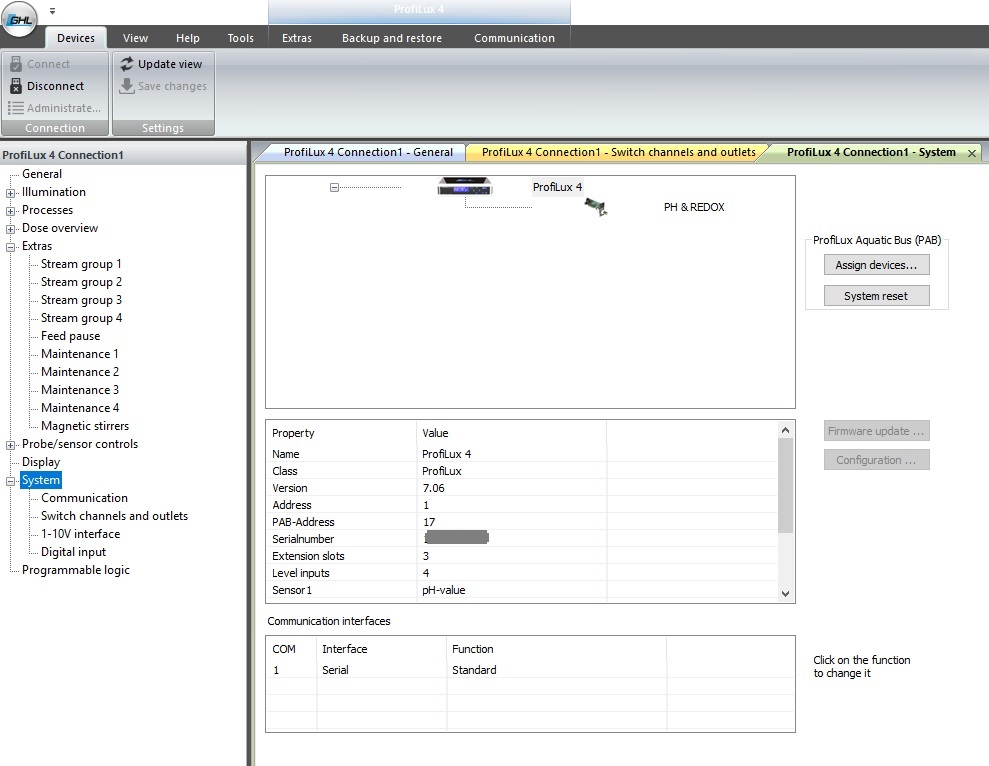Click the greyed Connect USB icon
989x766 pixels.
[16, 64]
